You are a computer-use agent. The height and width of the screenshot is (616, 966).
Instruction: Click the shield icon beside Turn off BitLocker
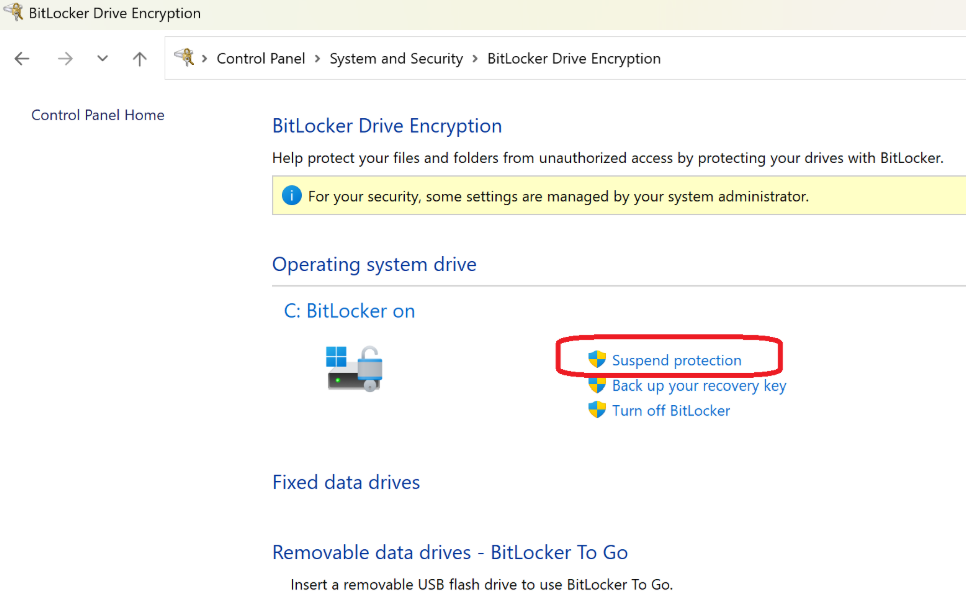(597, 410)
